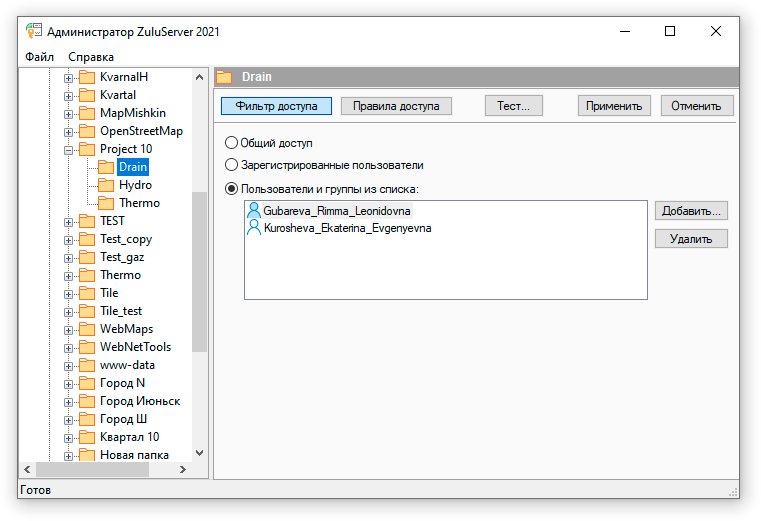Click the WebMaps folder icon

[87, 329]
